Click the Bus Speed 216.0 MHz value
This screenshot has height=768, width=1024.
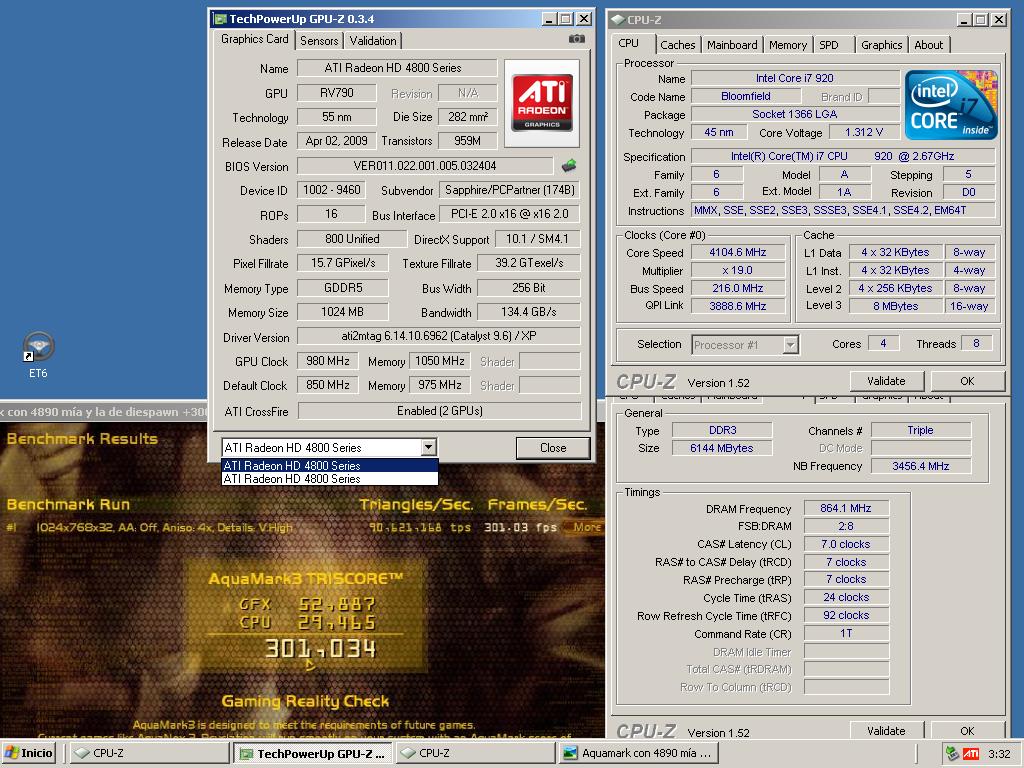pos(738,288)
